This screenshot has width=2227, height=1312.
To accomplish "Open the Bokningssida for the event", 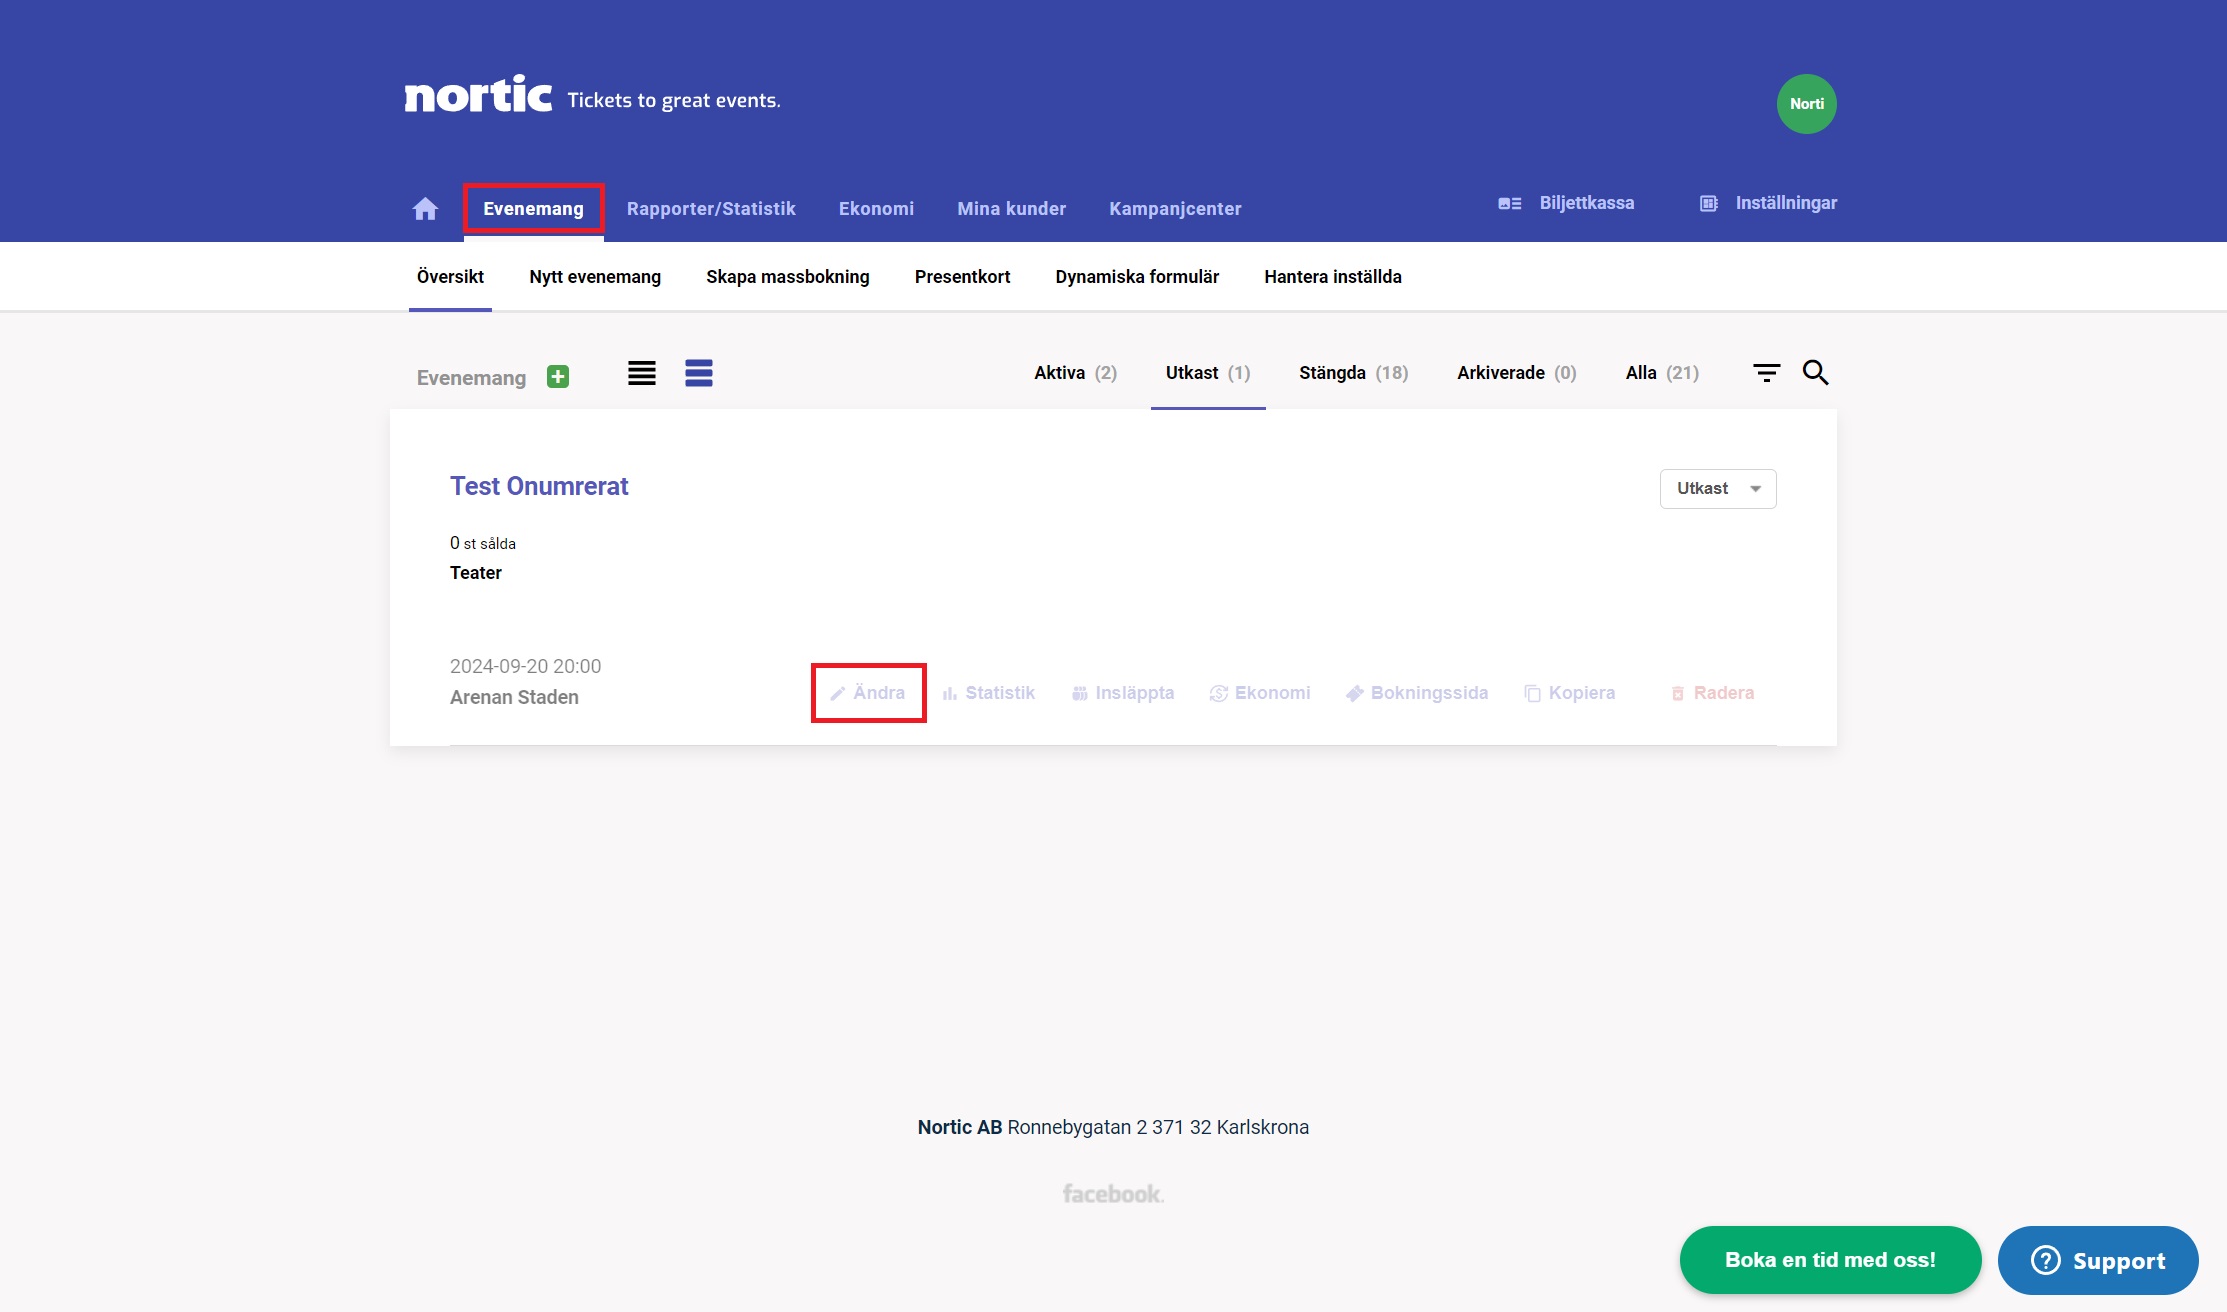I will coord(1416,692).
